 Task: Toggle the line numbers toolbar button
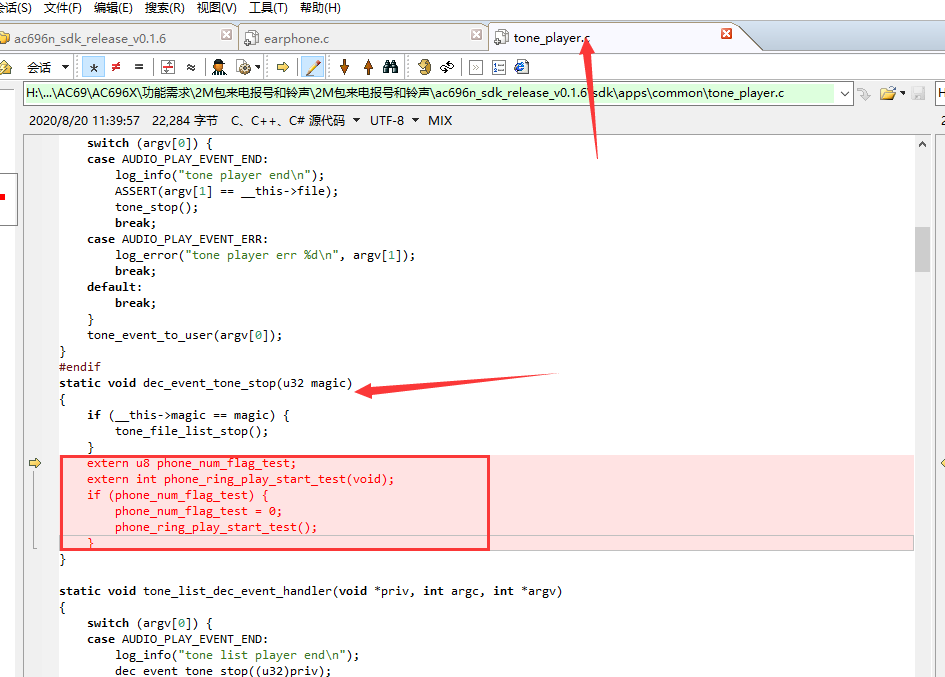point(499,67)
